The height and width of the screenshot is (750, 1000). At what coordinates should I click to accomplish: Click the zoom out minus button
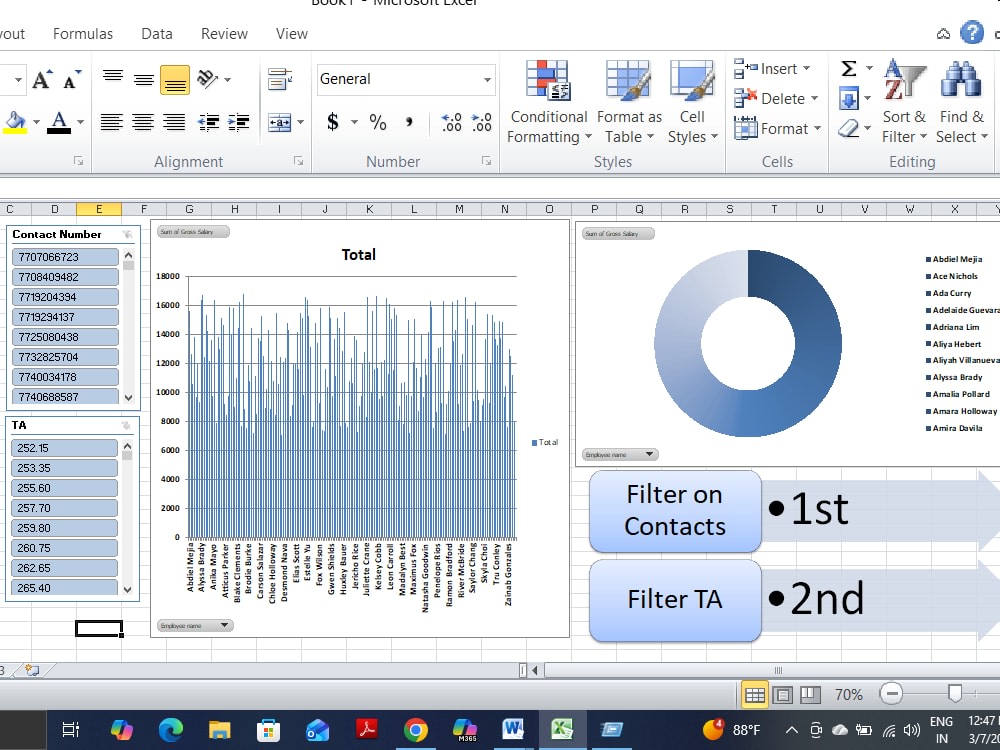point(891,693)
